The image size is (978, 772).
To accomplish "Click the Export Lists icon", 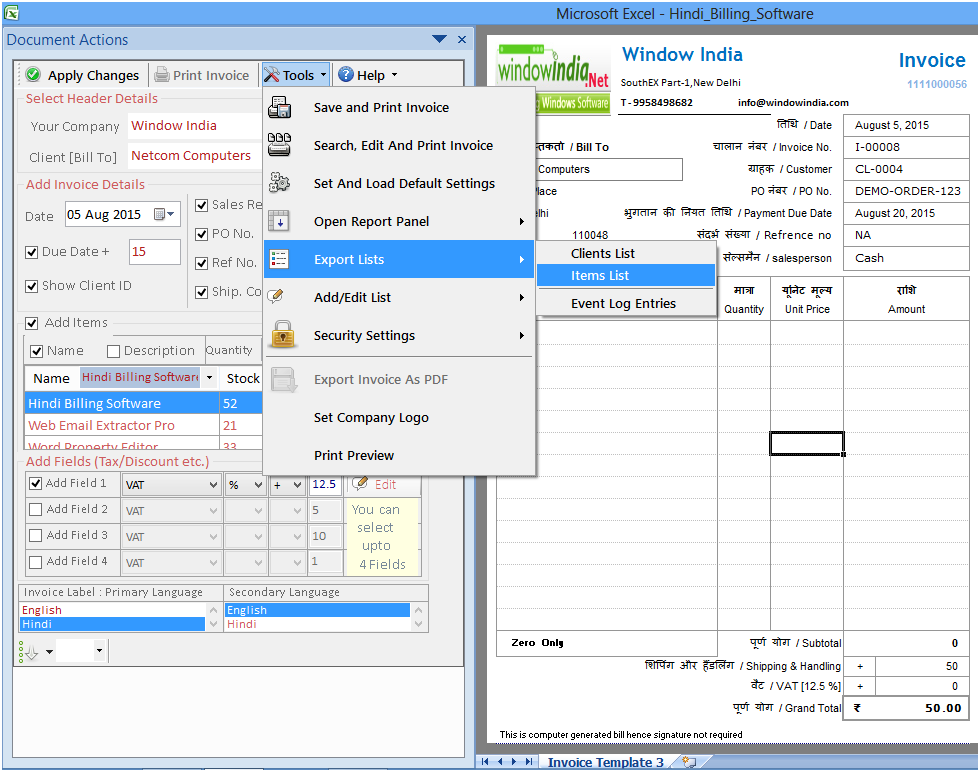I will tap(279, 259).
